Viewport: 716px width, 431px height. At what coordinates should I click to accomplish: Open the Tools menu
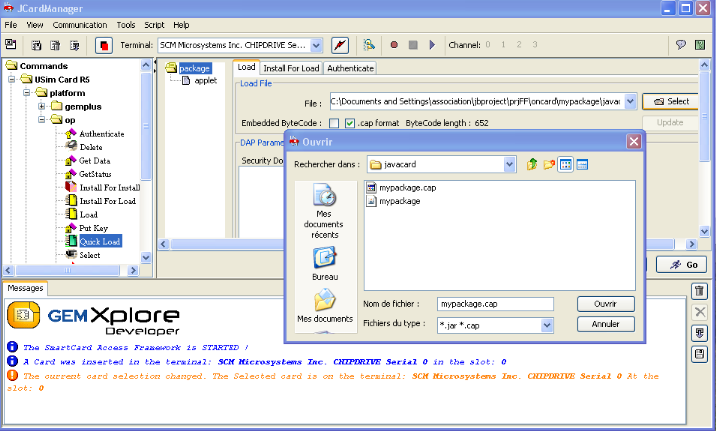pyautogui.click(x=126, y=25)
